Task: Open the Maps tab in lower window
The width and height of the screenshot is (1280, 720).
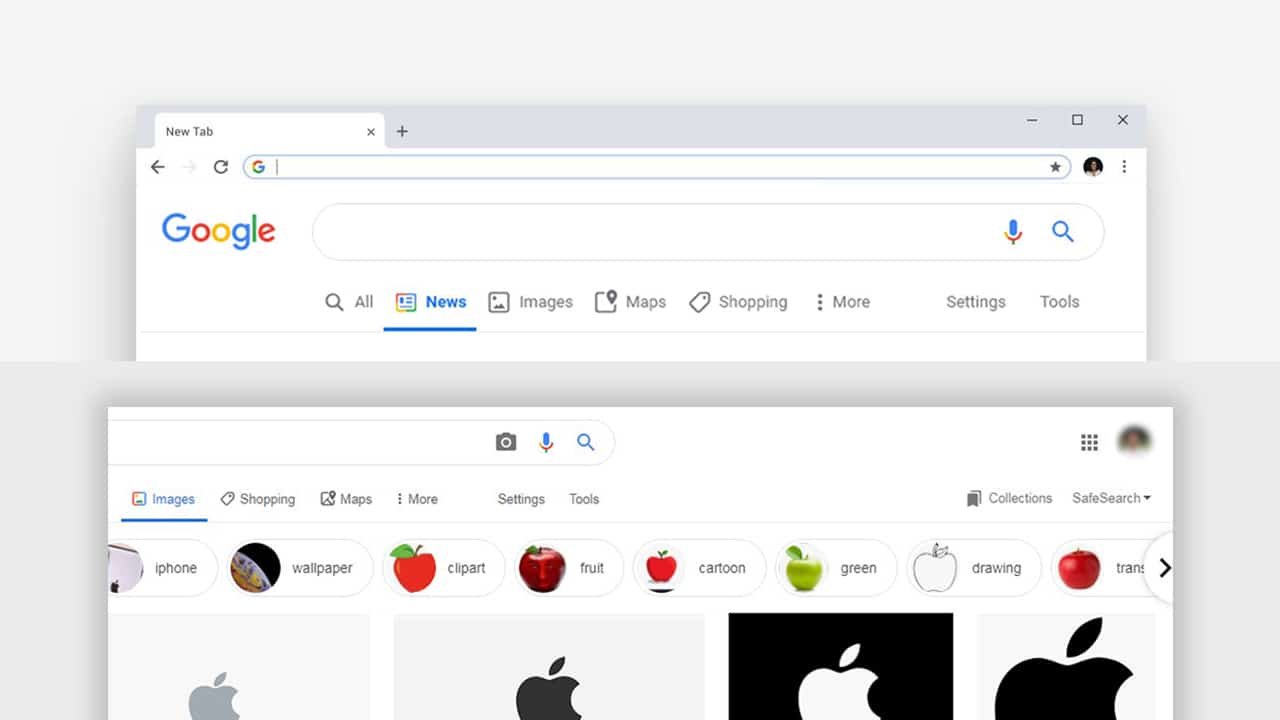Action: tap(346, 499)
